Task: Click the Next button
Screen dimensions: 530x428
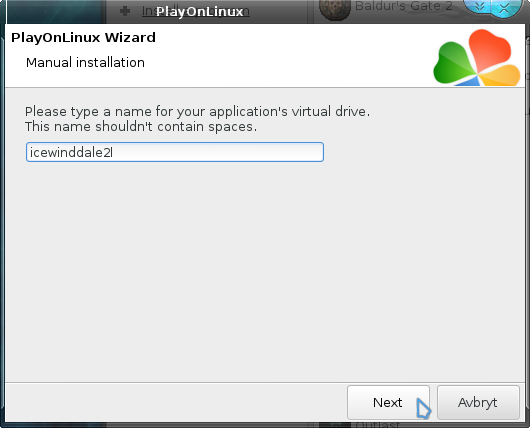Action: point(388,402)
